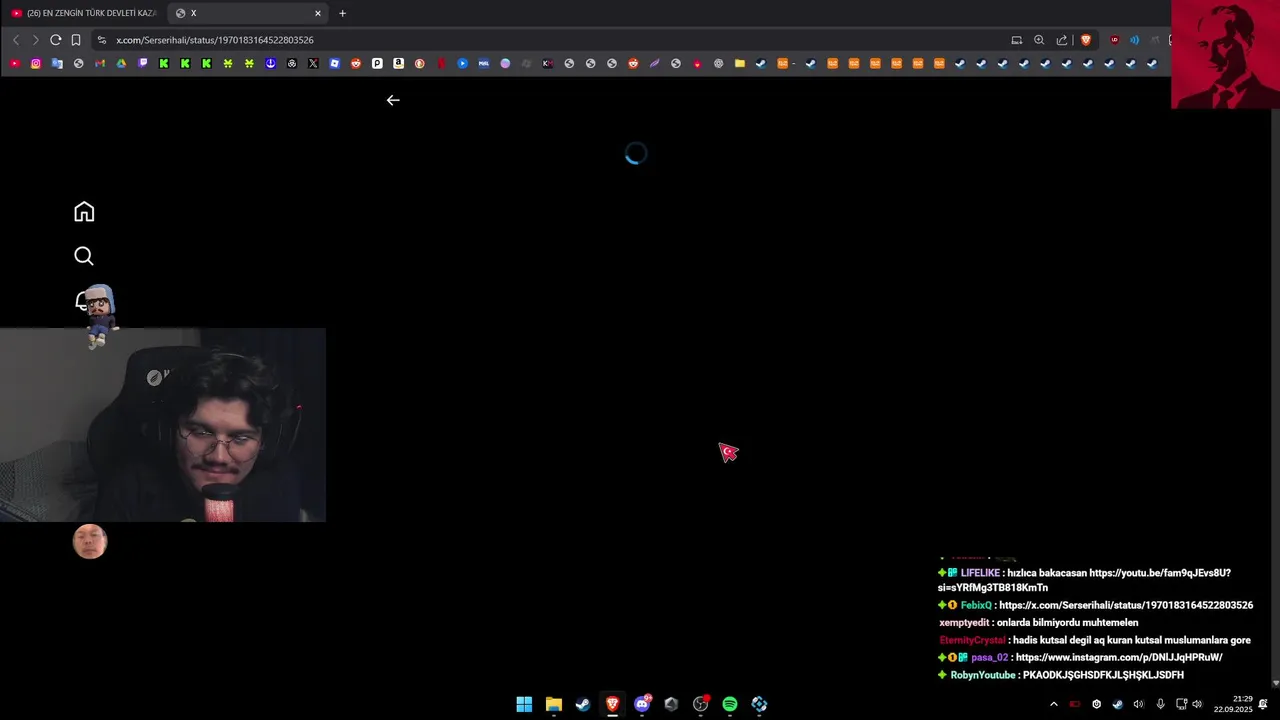Open the Twitch bookmark
Viewport: 1280px width, 720px height.
[143, 63]
